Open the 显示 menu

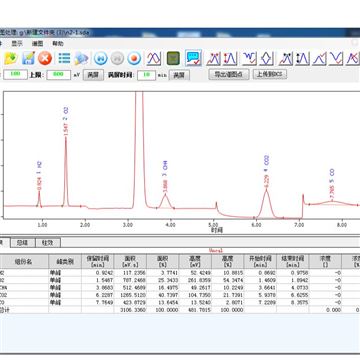(17, 43)
